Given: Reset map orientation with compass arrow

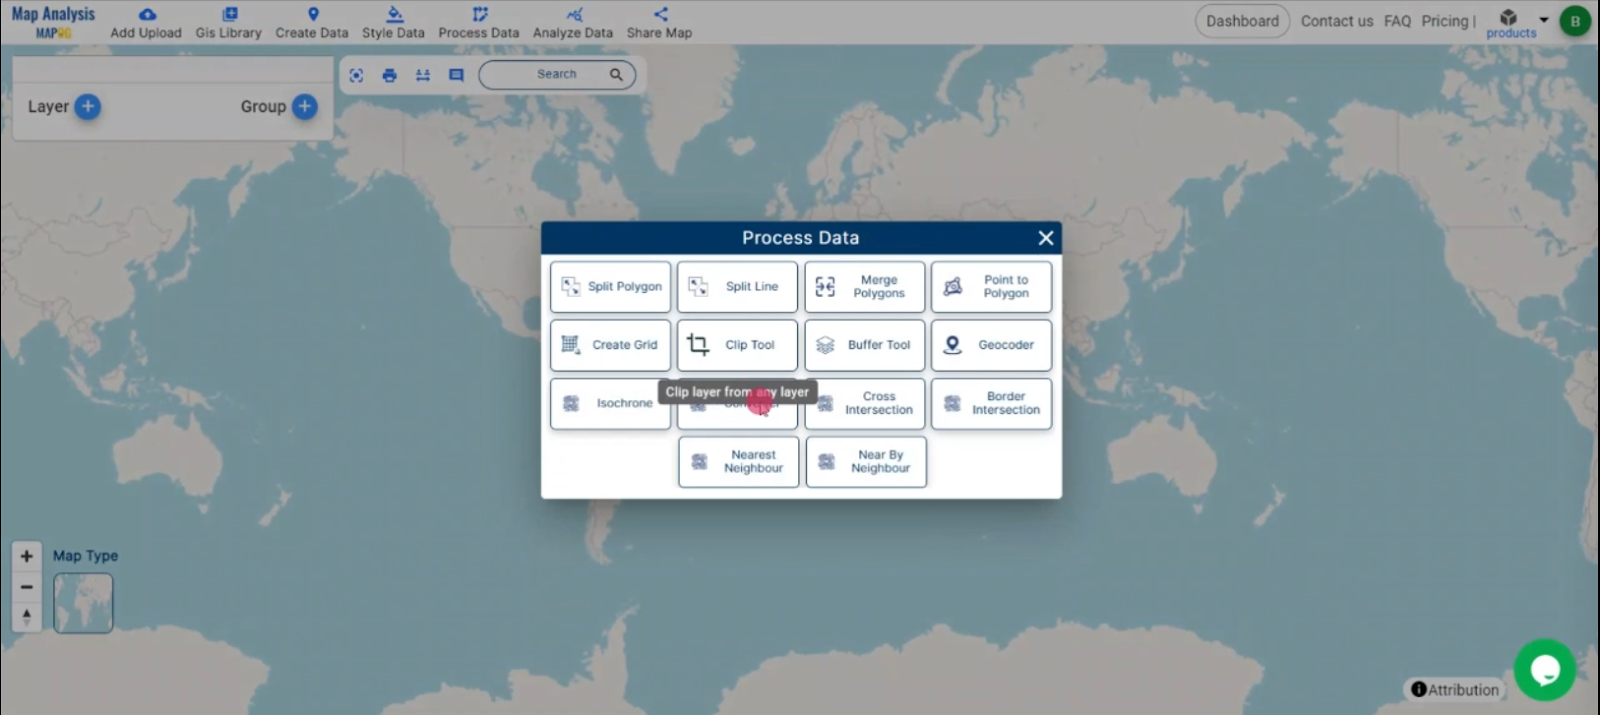Looking at the screenshot, I should 27,617.
